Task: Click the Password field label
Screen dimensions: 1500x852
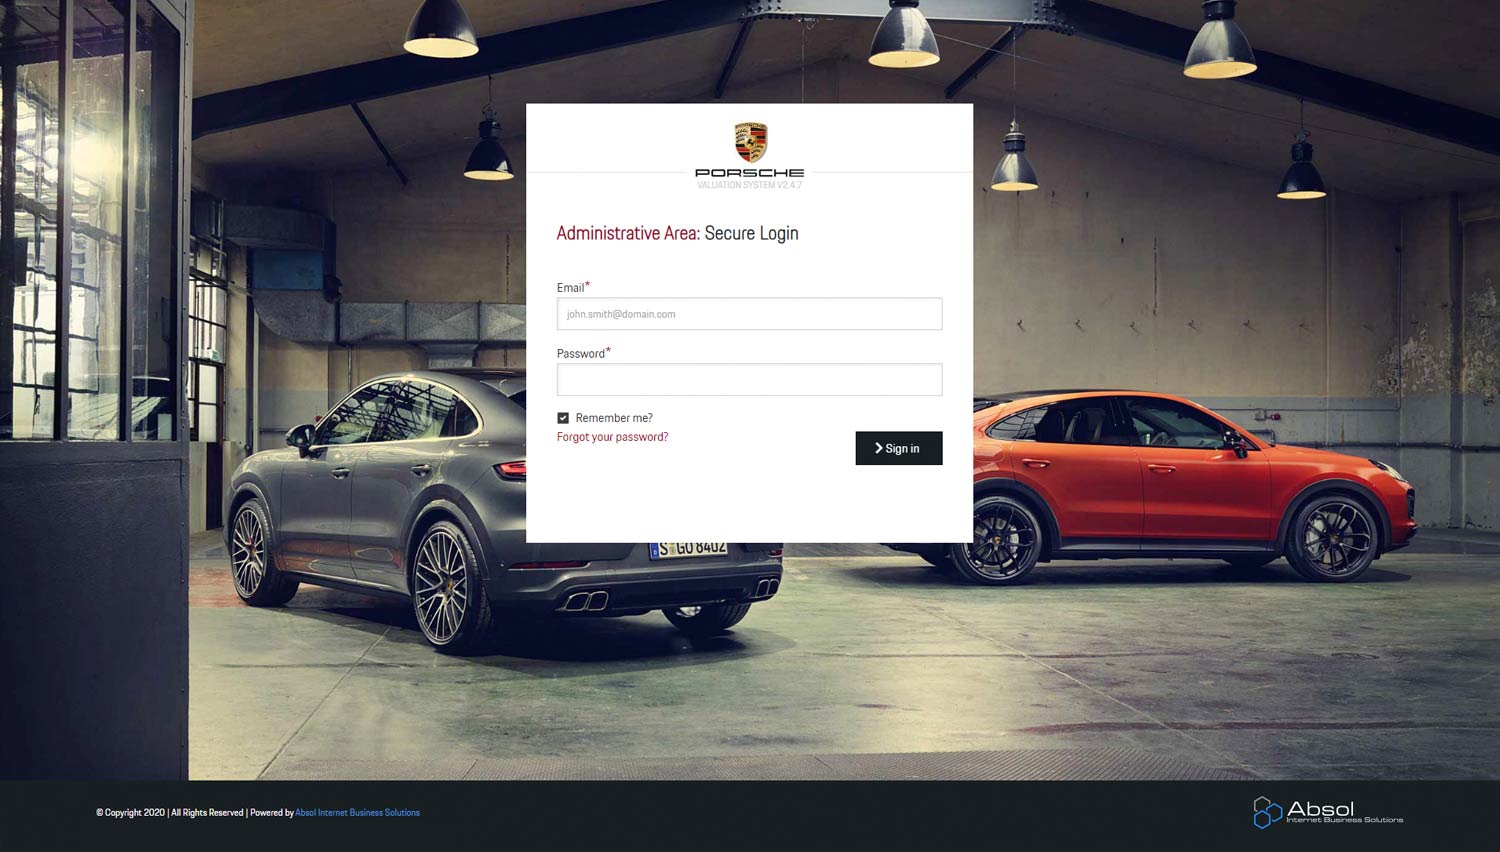Action: pyautogui.click(x=581, y=354)
